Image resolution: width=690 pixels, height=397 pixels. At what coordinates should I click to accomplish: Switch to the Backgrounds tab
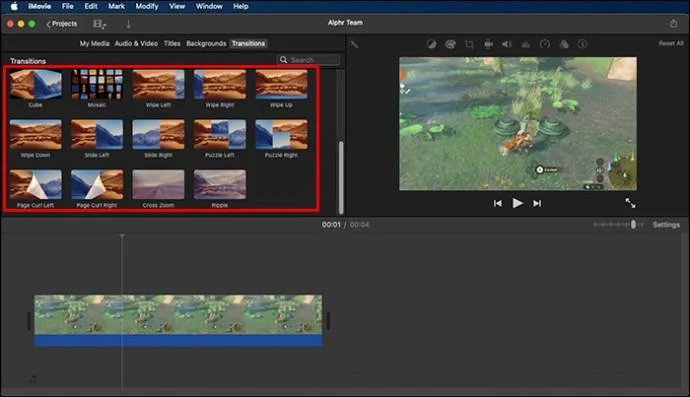[206, 43]
